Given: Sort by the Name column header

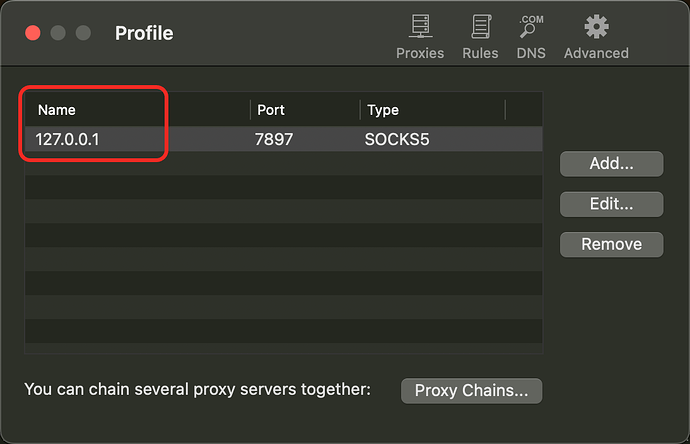Looking at the screenshot, I should pyautogui.click(x=137, y=110).
